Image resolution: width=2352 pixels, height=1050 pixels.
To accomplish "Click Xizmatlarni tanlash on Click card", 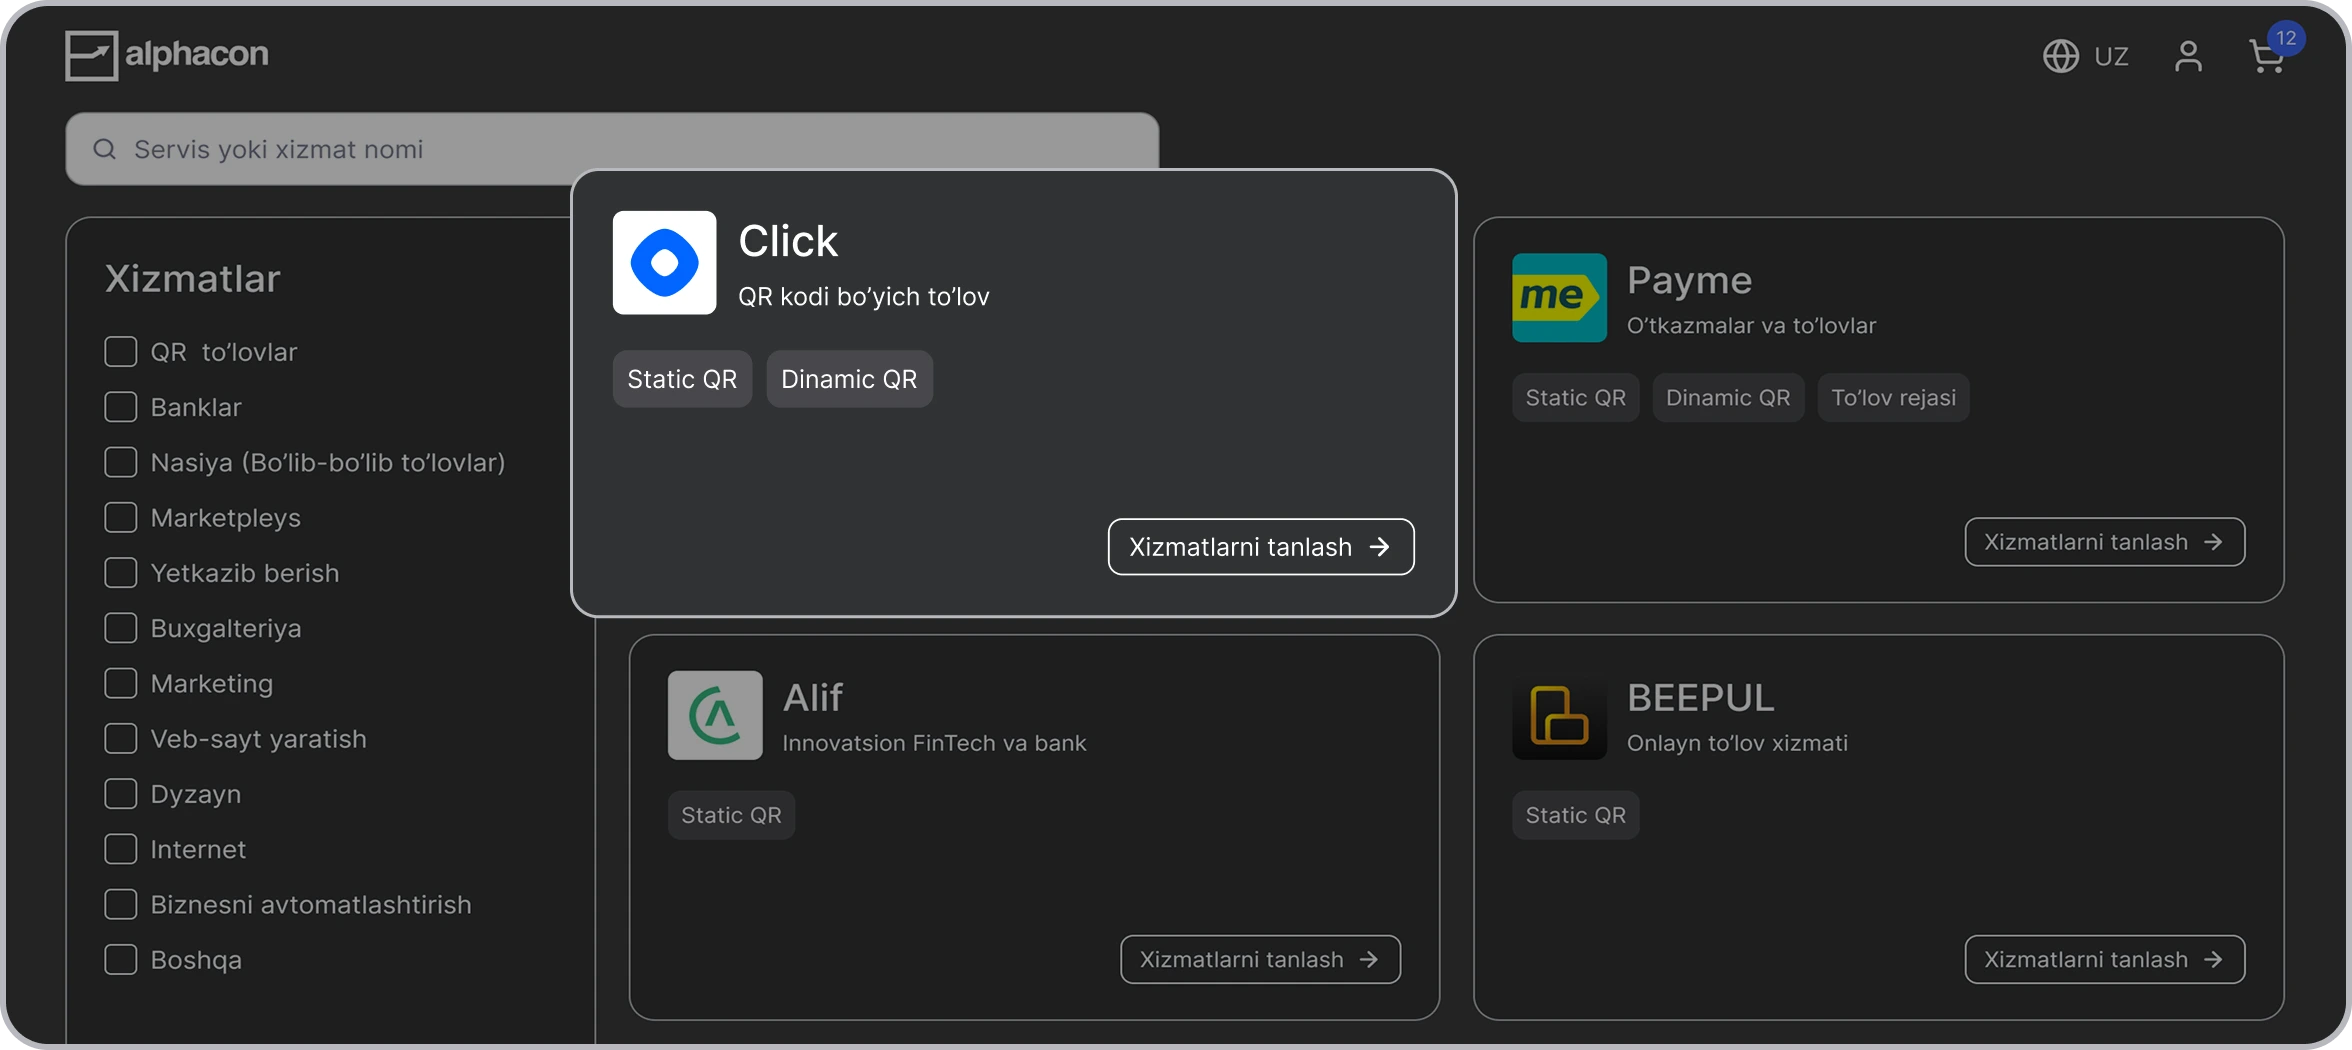I will click(x=1260, y=547).
